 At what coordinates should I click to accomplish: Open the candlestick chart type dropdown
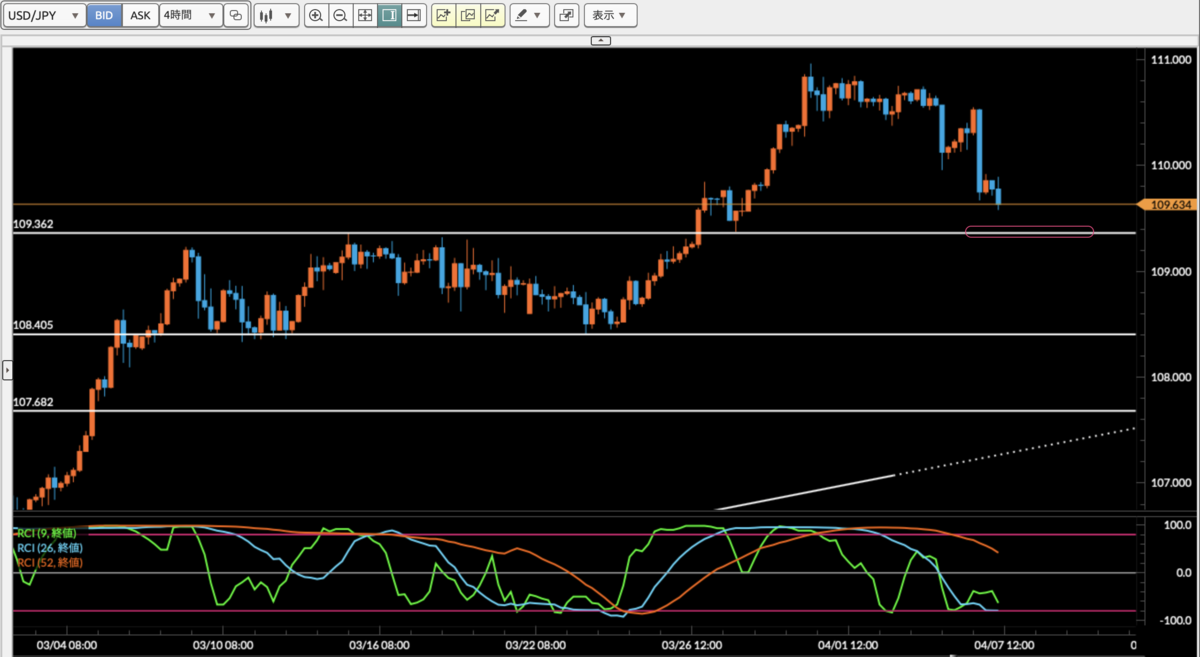[x=276, y=15]
